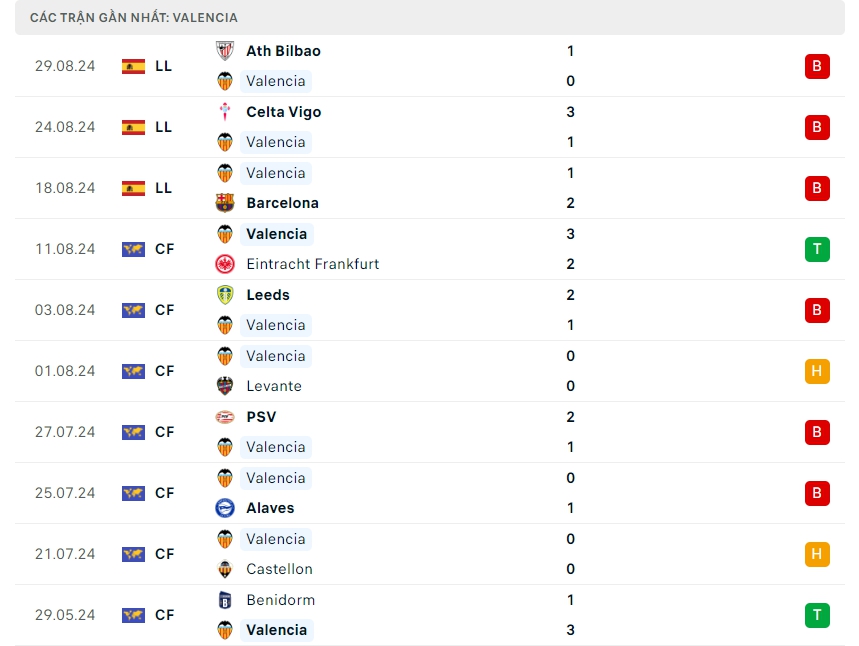Click the red B badge for Ath Bilbao match
This screenshot has width=859, height=646.
point(817,66)
